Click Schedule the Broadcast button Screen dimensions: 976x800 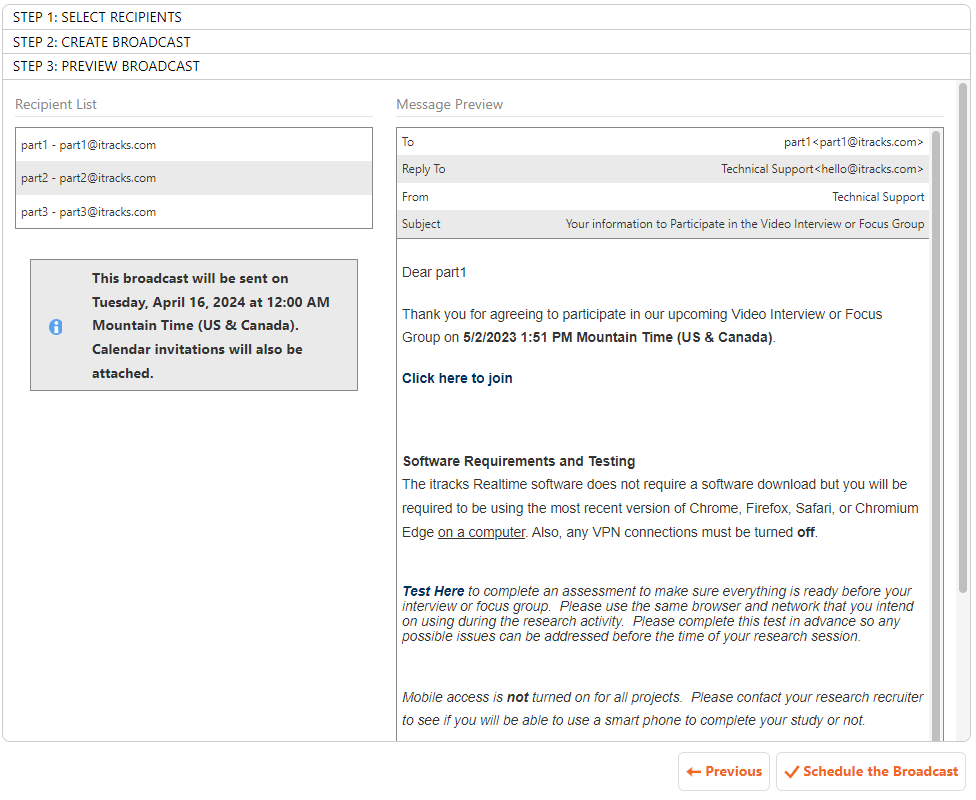(871, 772)
